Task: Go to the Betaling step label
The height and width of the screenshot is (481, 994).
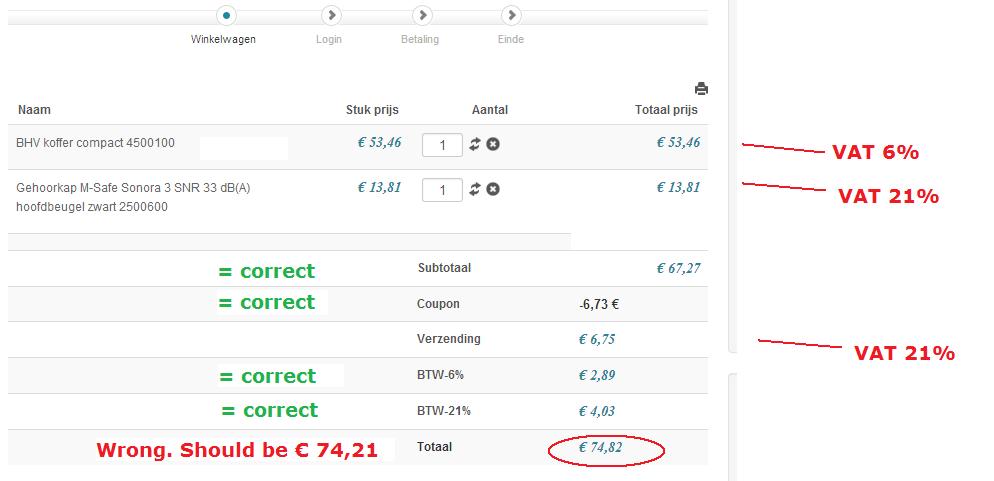Action: point(419,40)
